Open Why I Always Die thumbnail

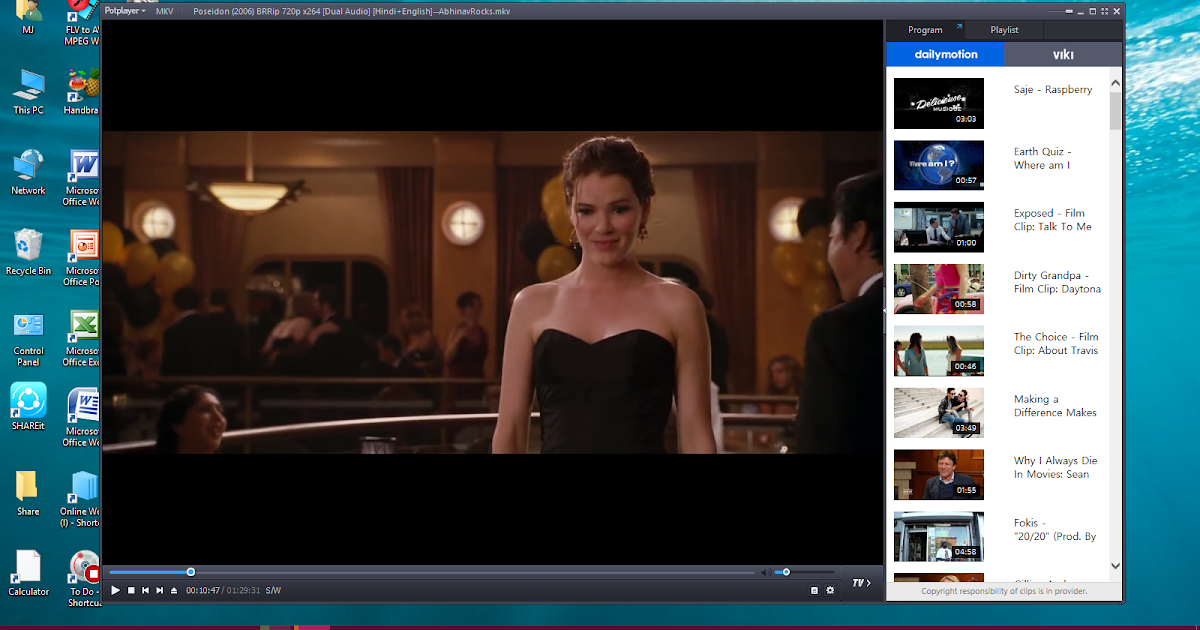point(938,475)
